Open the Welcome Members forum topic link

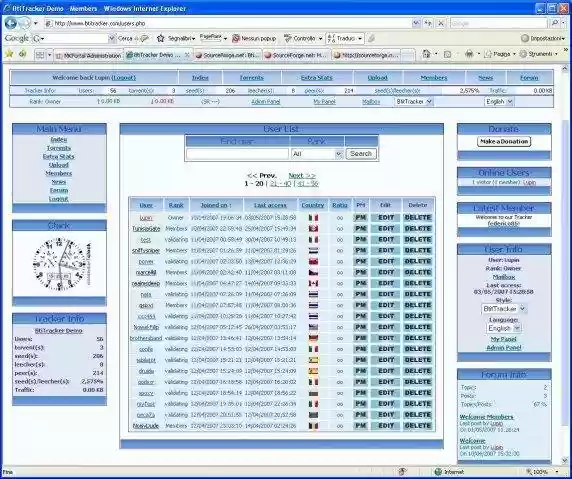[x=487, y=417]
